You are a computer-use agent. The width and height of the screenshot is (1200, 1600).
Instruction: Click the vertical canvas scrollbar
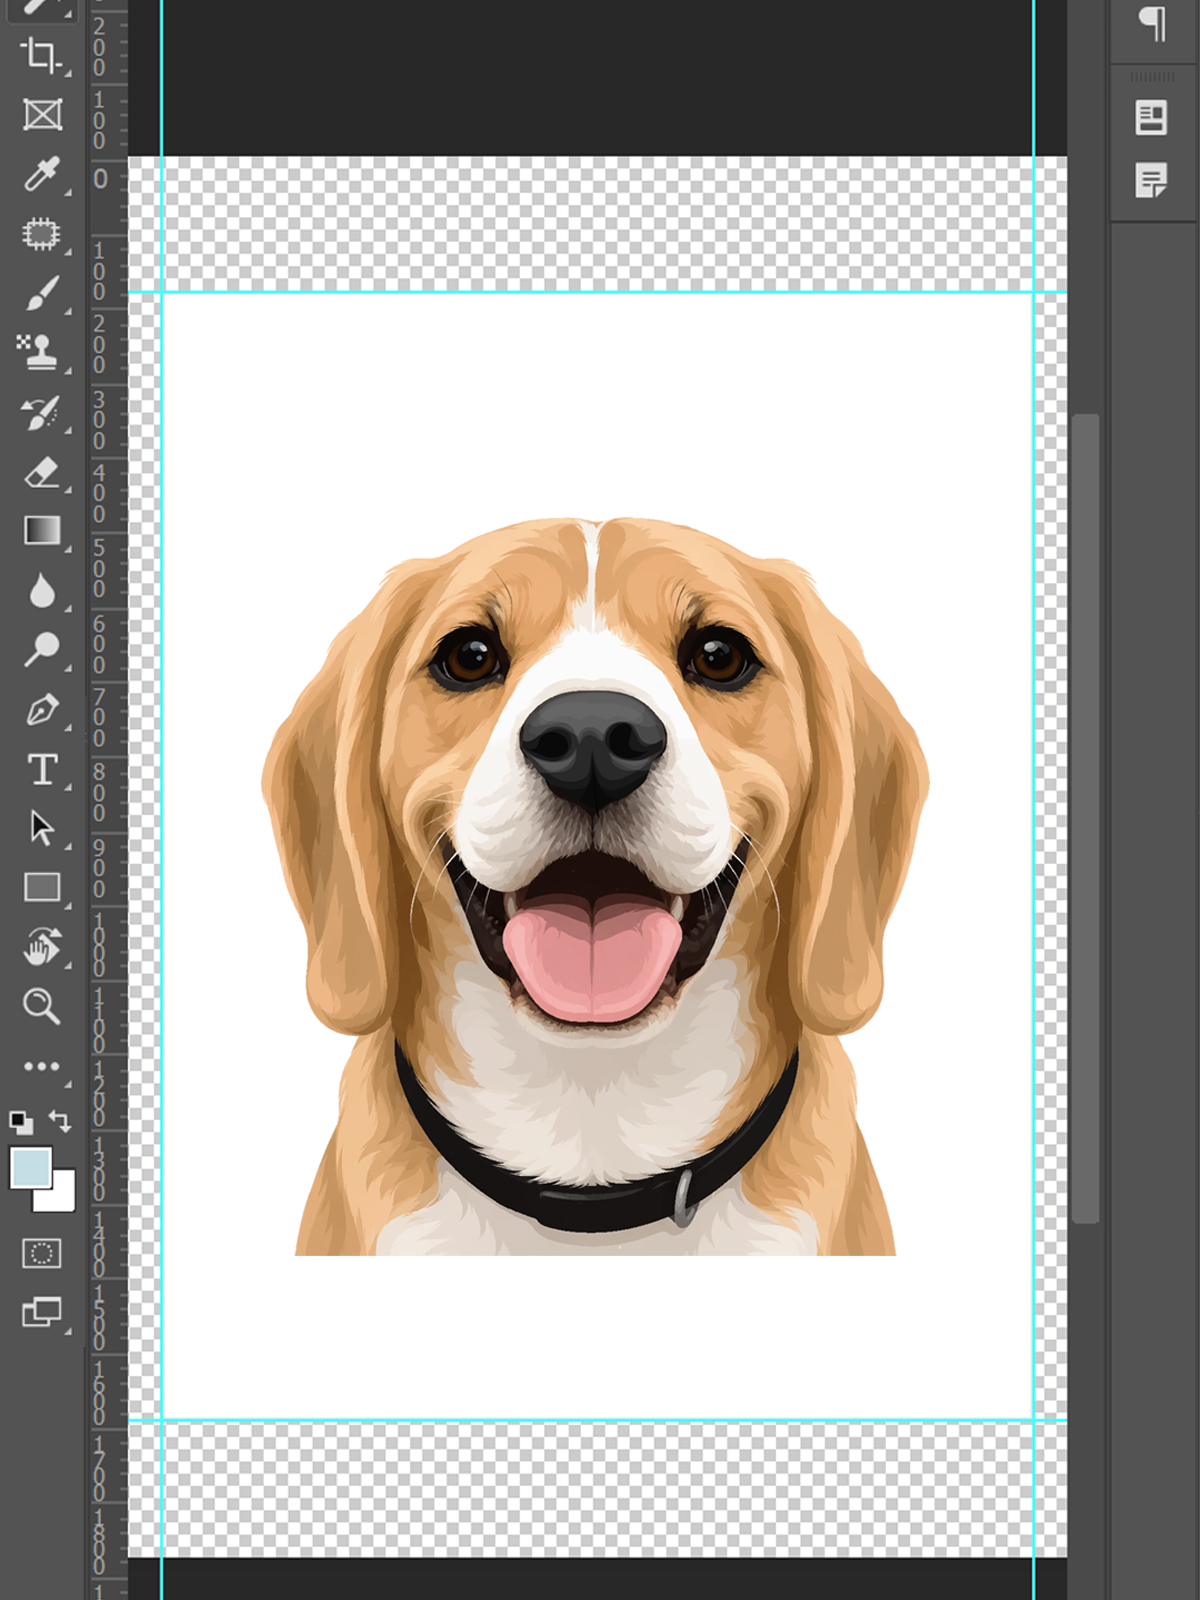[1085, 818]
